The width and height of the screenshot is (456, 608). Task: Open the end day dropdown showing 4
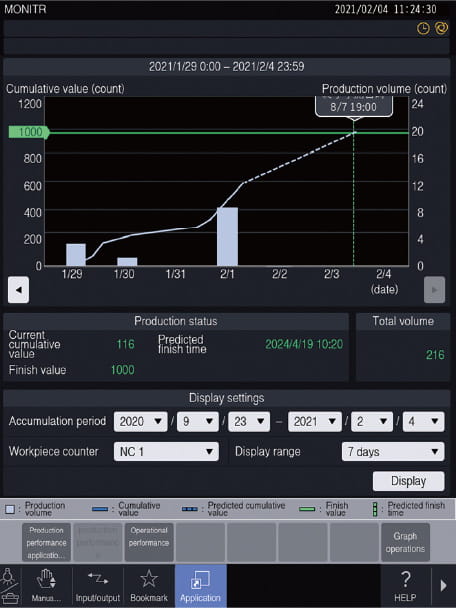pyautogui.click(x=423, y=421)
